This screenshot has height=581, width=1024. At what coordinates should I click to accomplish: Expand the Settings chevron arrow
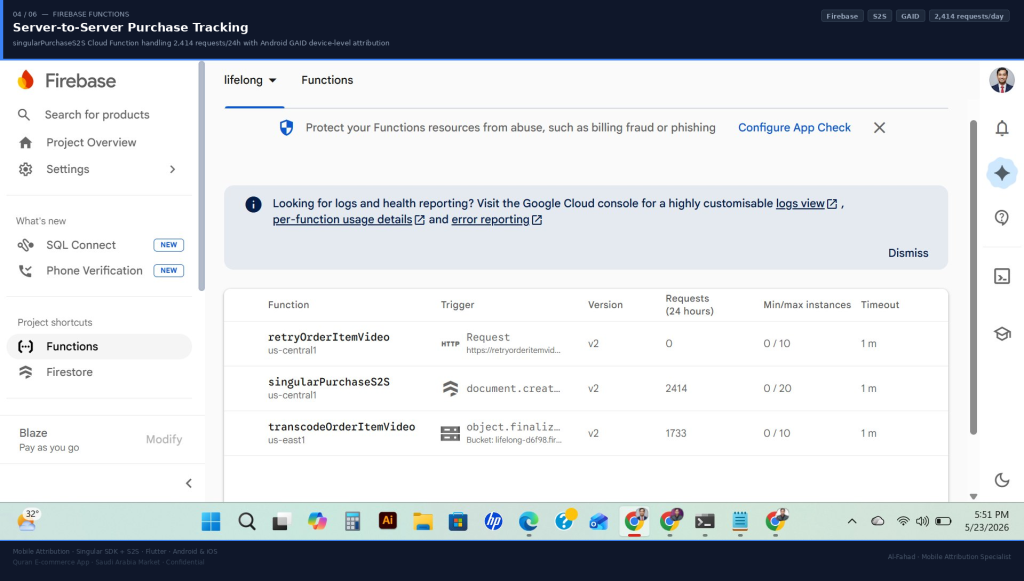[x=172, y=169]
